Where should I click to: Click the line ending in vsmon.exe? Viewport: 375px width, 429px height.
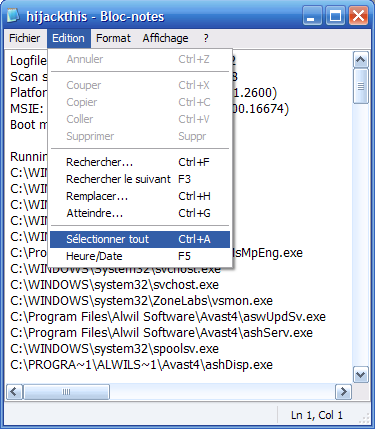tap(141, 301)
